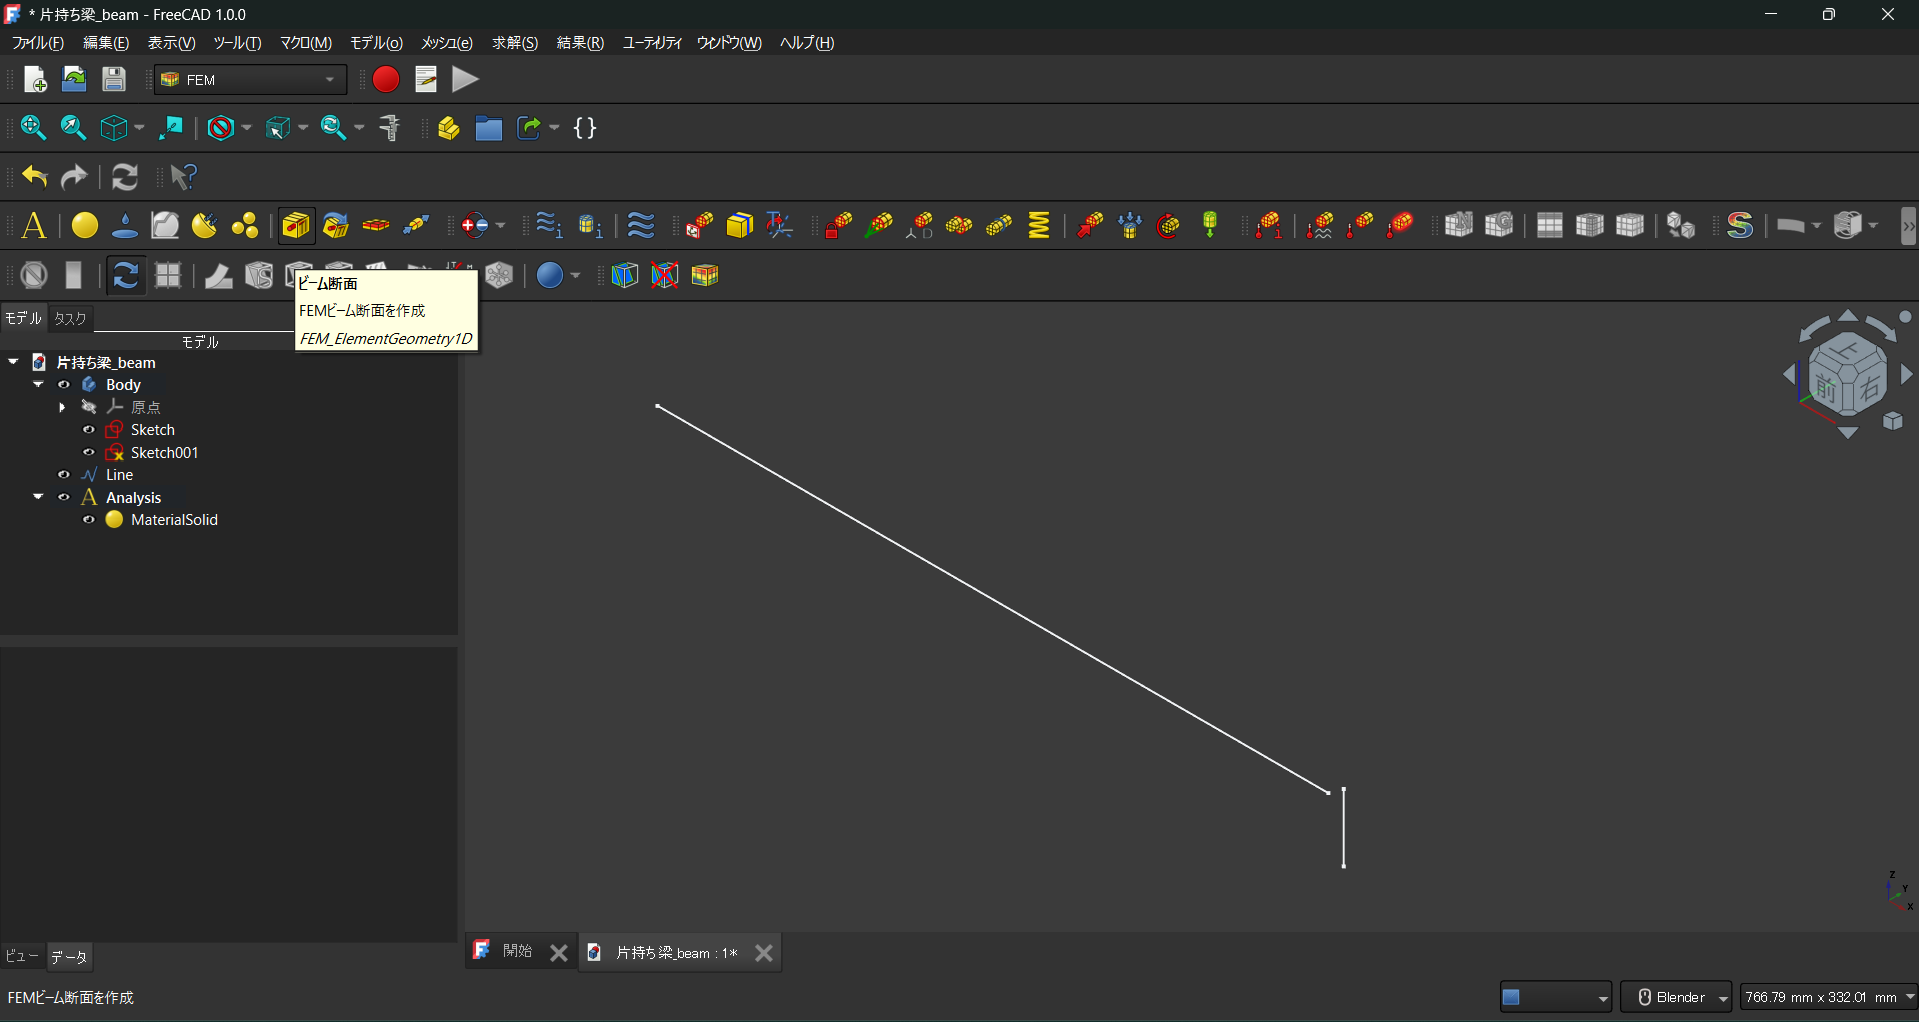Create beam cross-section (ビーム断面) tool
Viewport: 1919px width, 1022px height.
(x=296, y=226)
